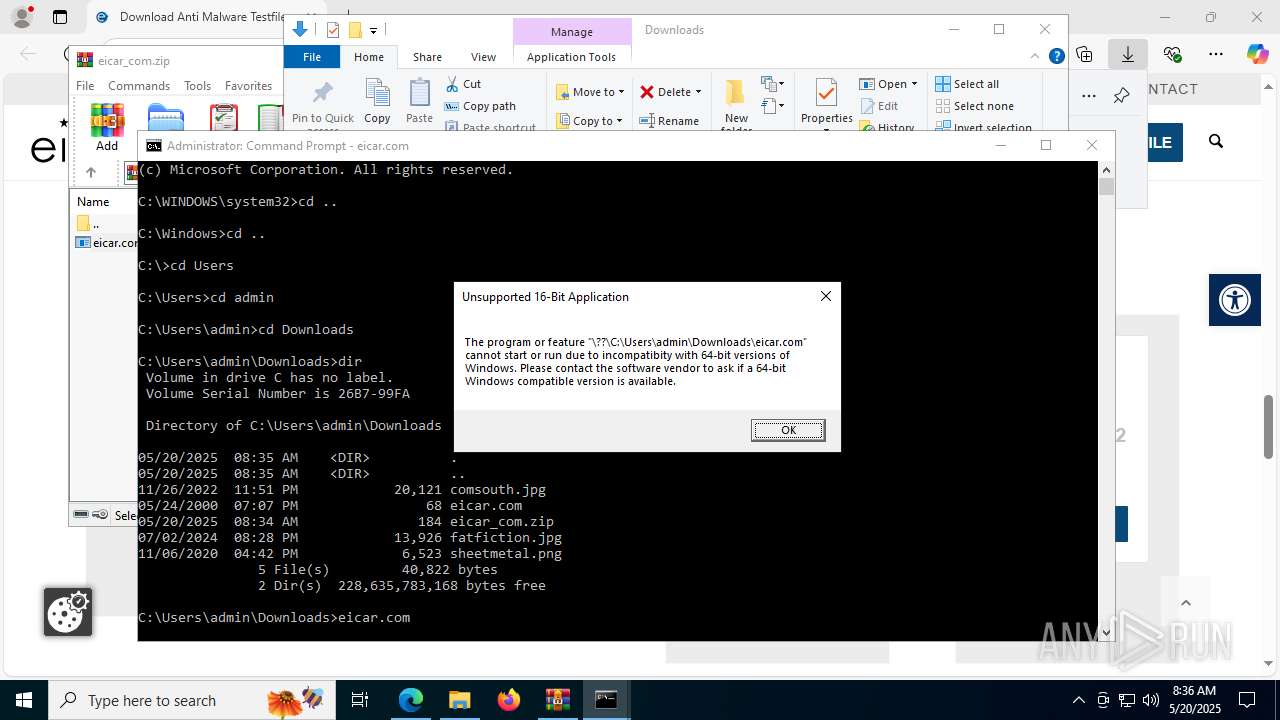Screen dimensions: 1280x720
Task: Click Copy path in Explorer ribbon
Action: coord(480,106)
